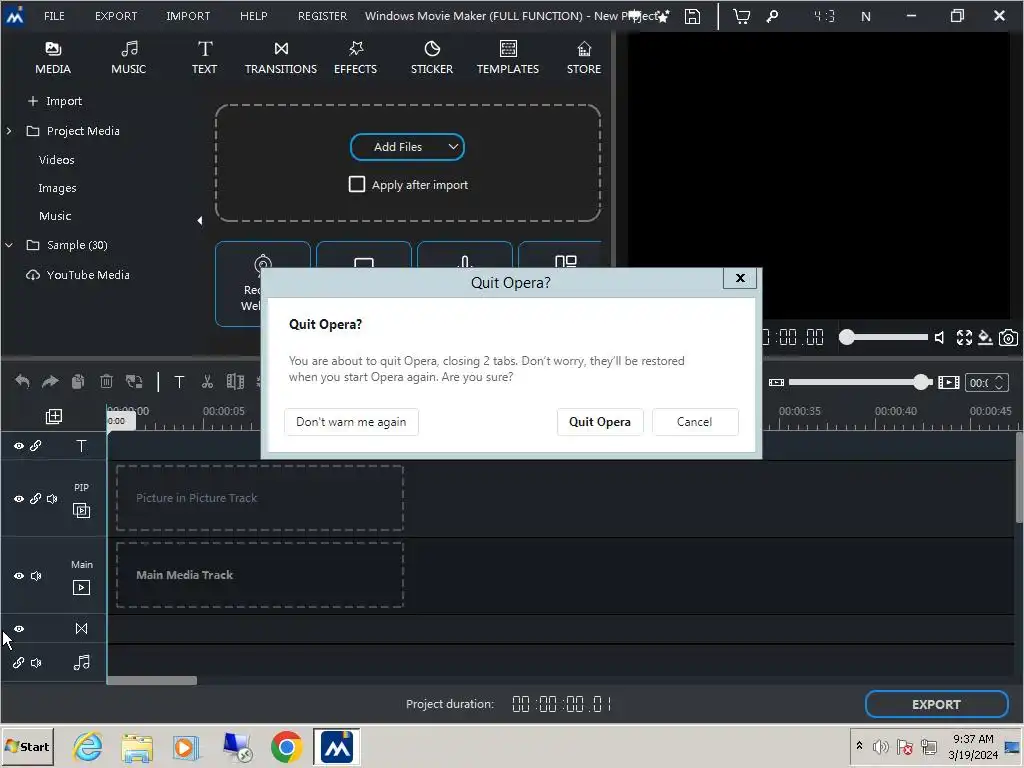This screenshot has width=1024, height=768.
Task: Enable Apply after import checkbox
Action: tap(357, 185)
